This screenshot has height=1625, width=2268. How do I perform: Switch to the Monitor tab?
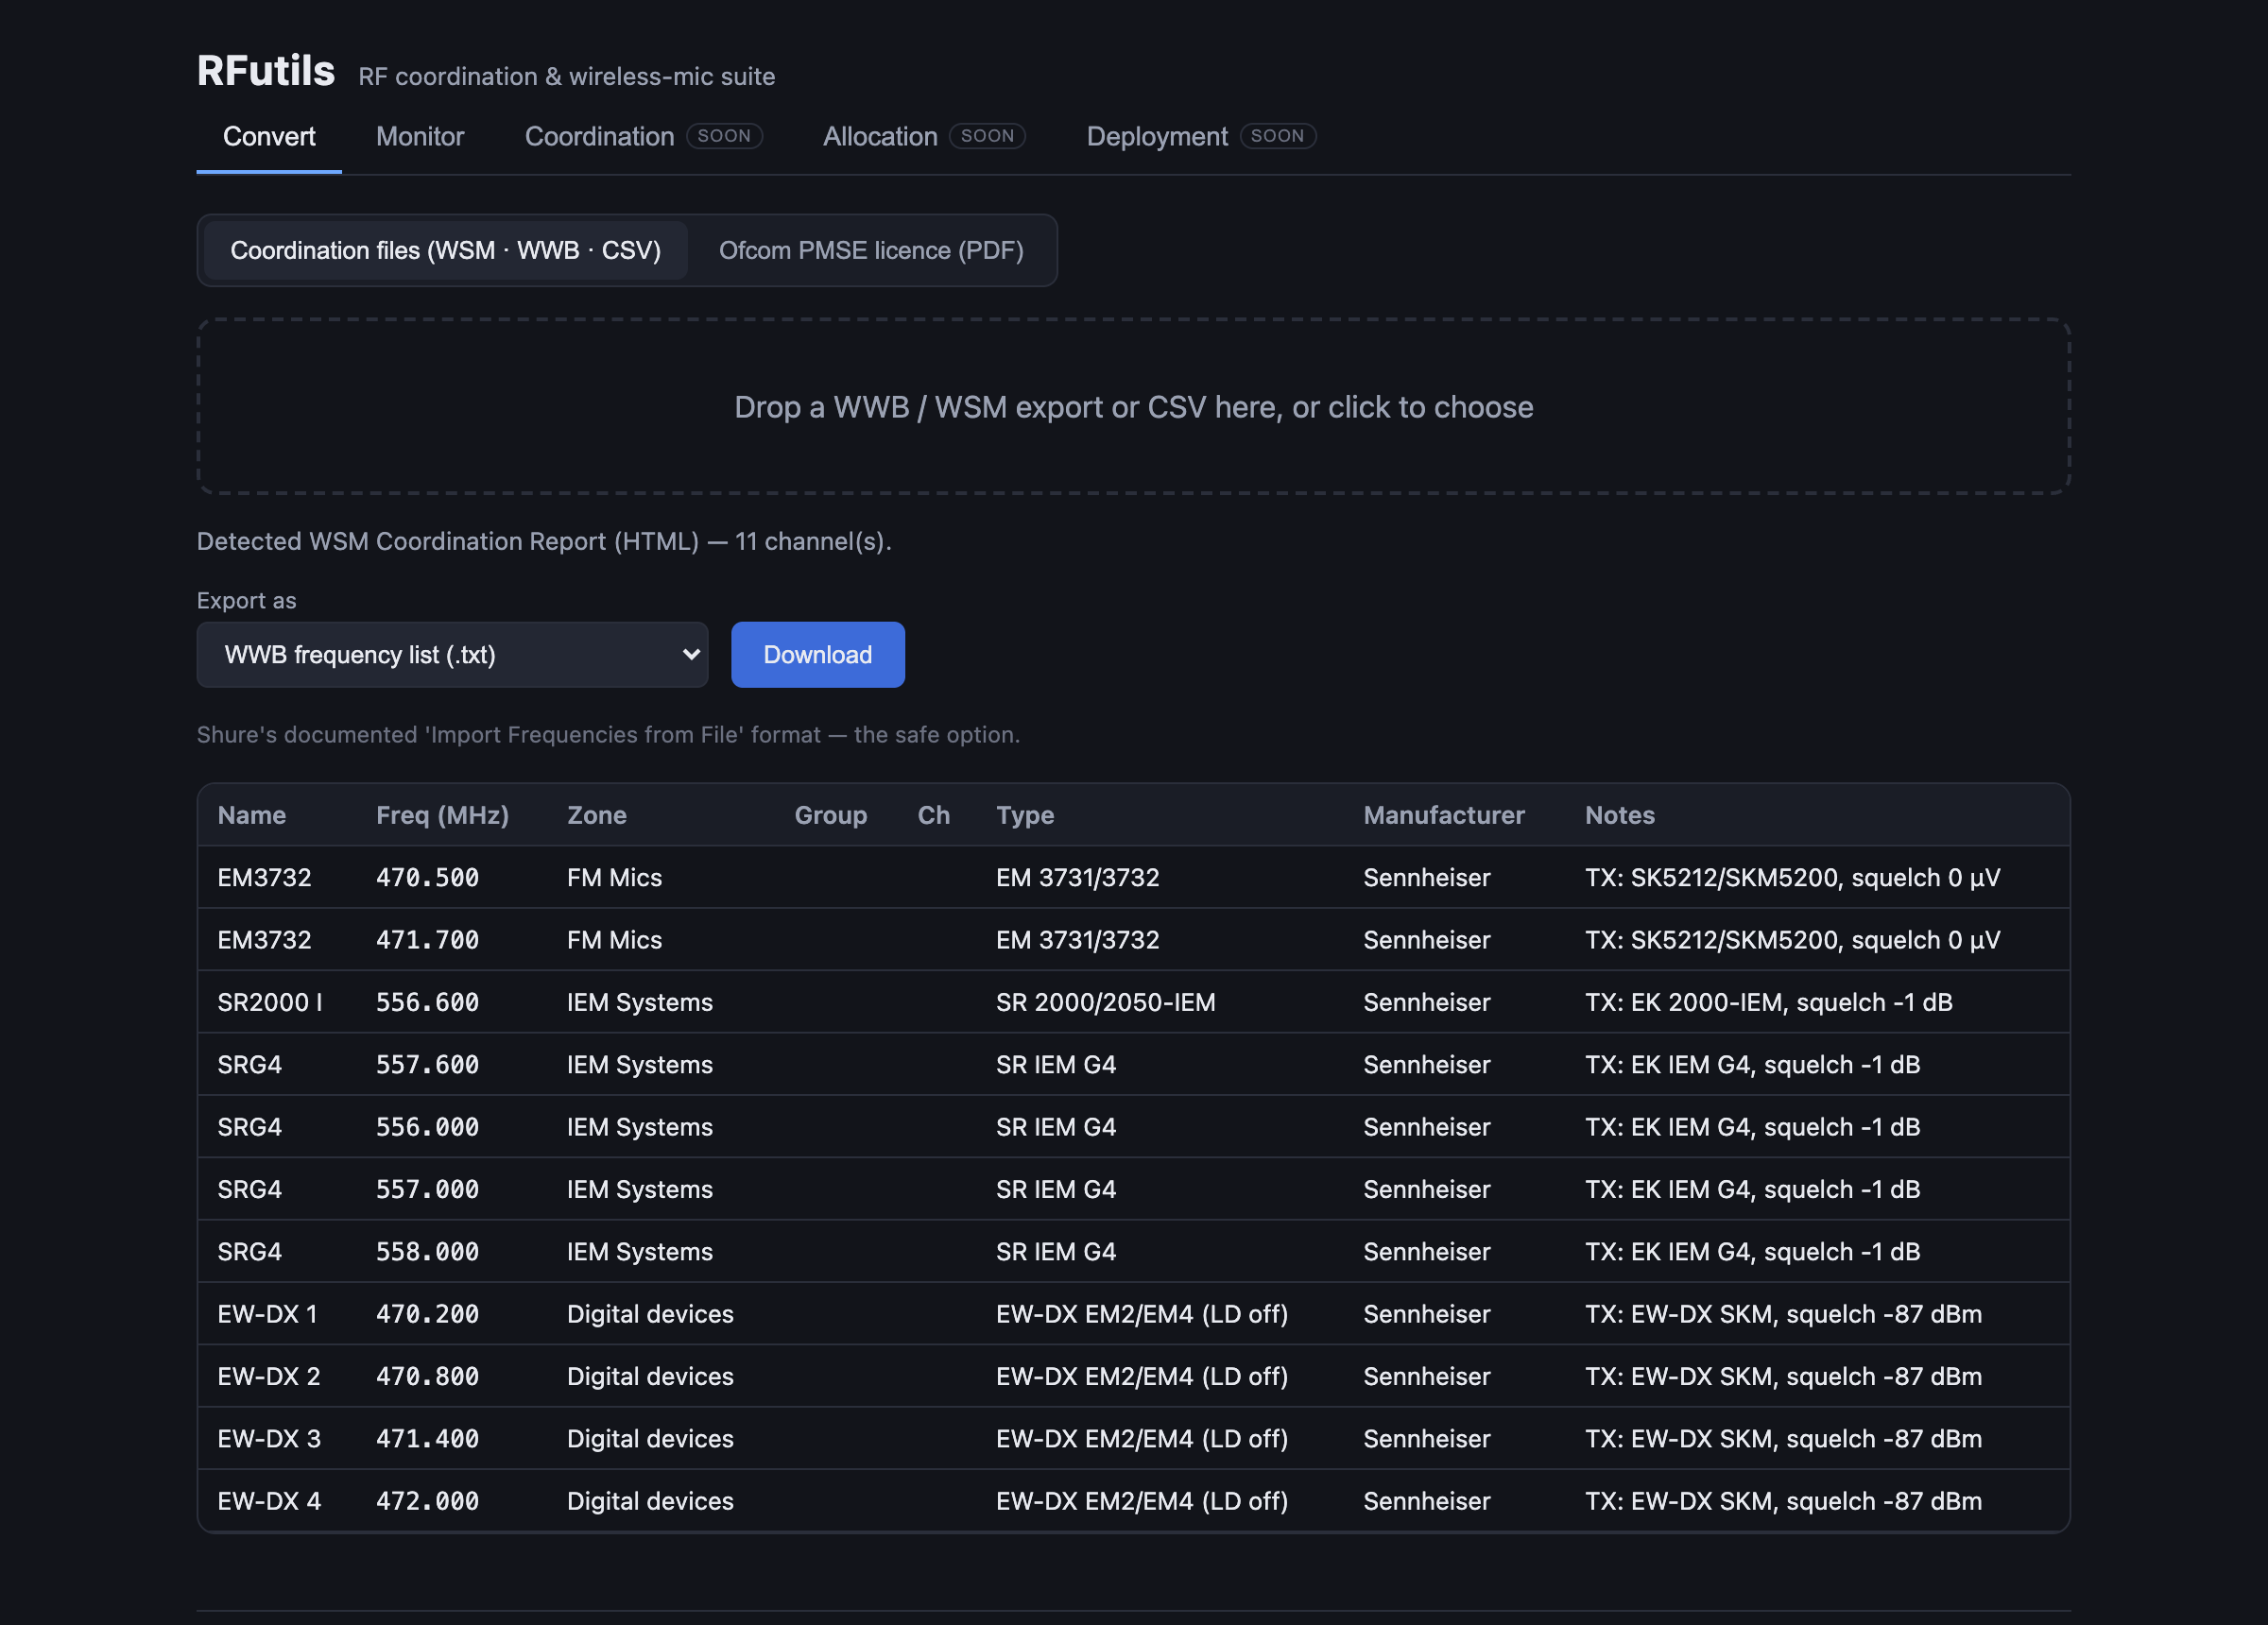point(420,136)
